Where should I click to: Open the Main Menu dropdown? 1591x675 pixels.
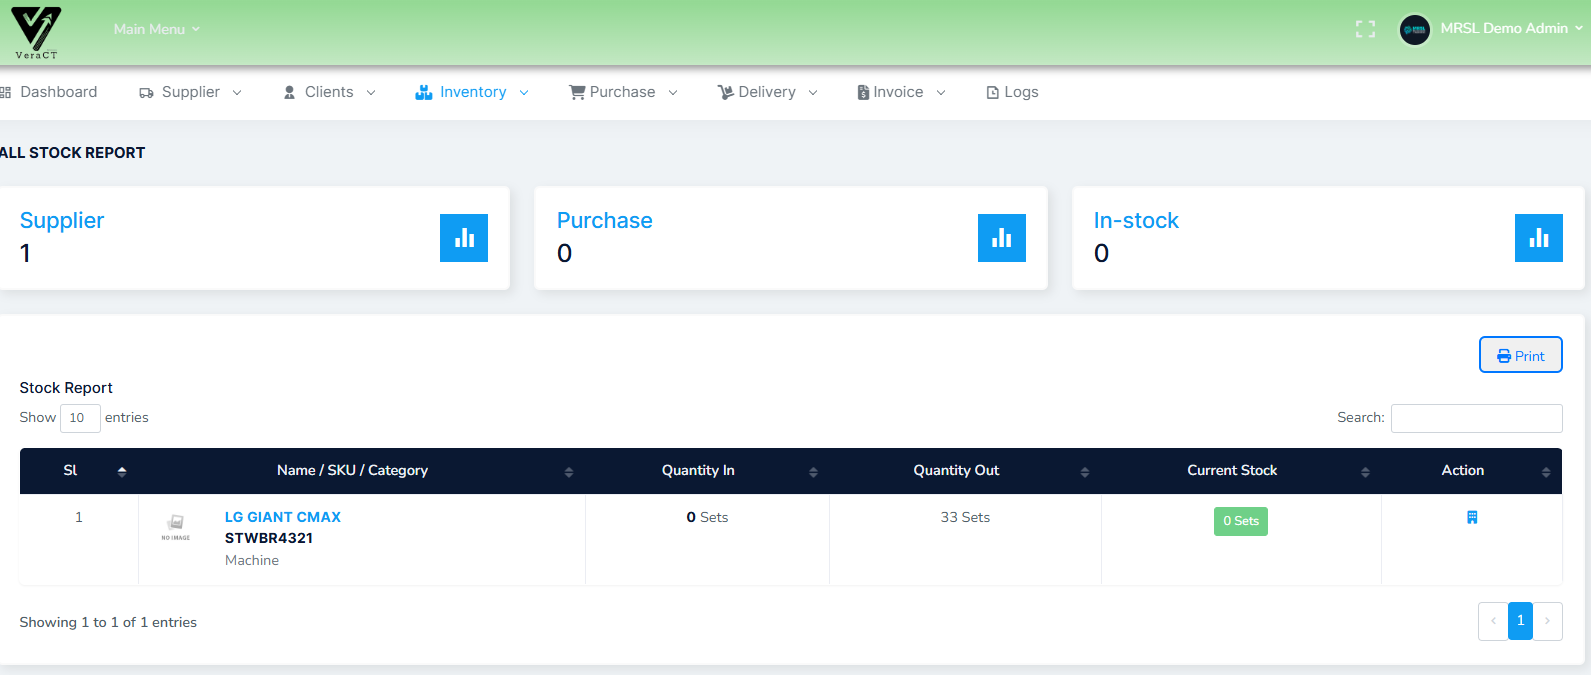point(156,29)
